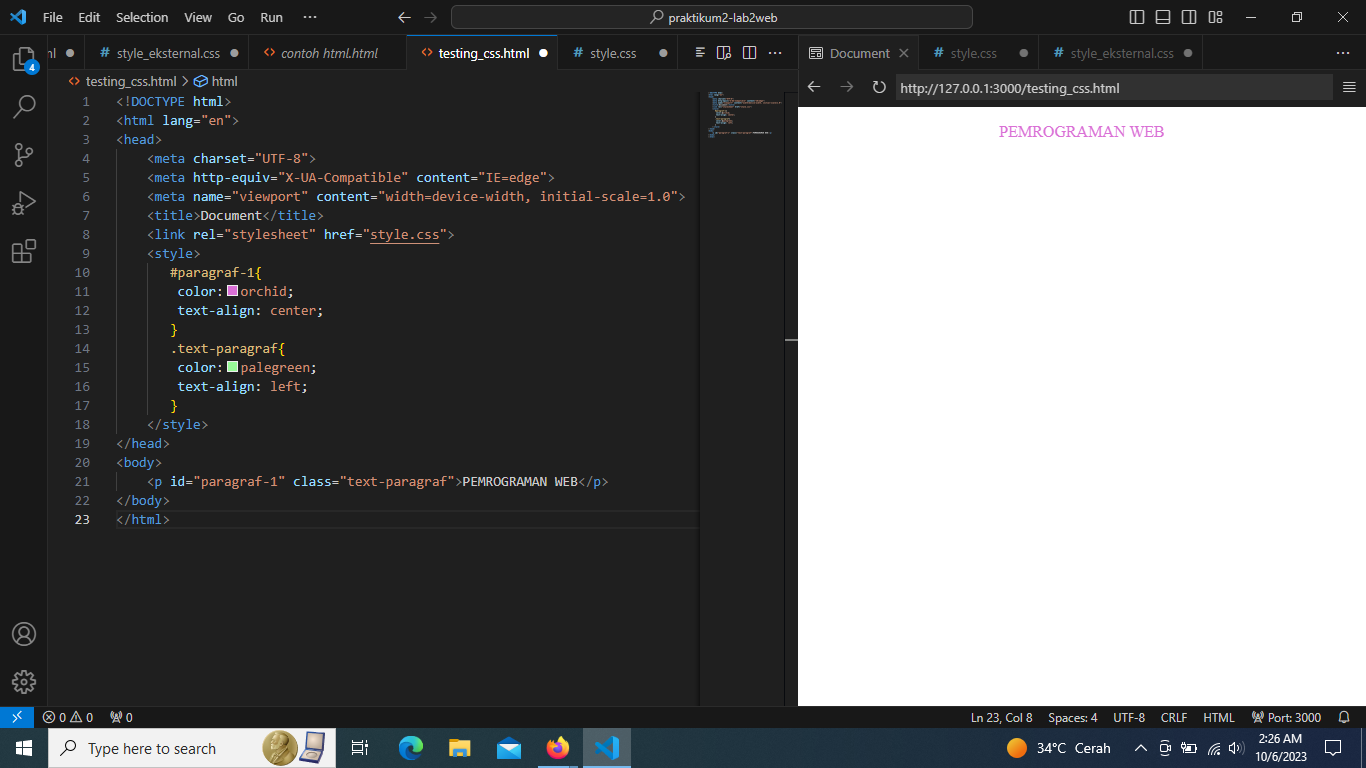Open the Source Control view

[x=24, y=154]
